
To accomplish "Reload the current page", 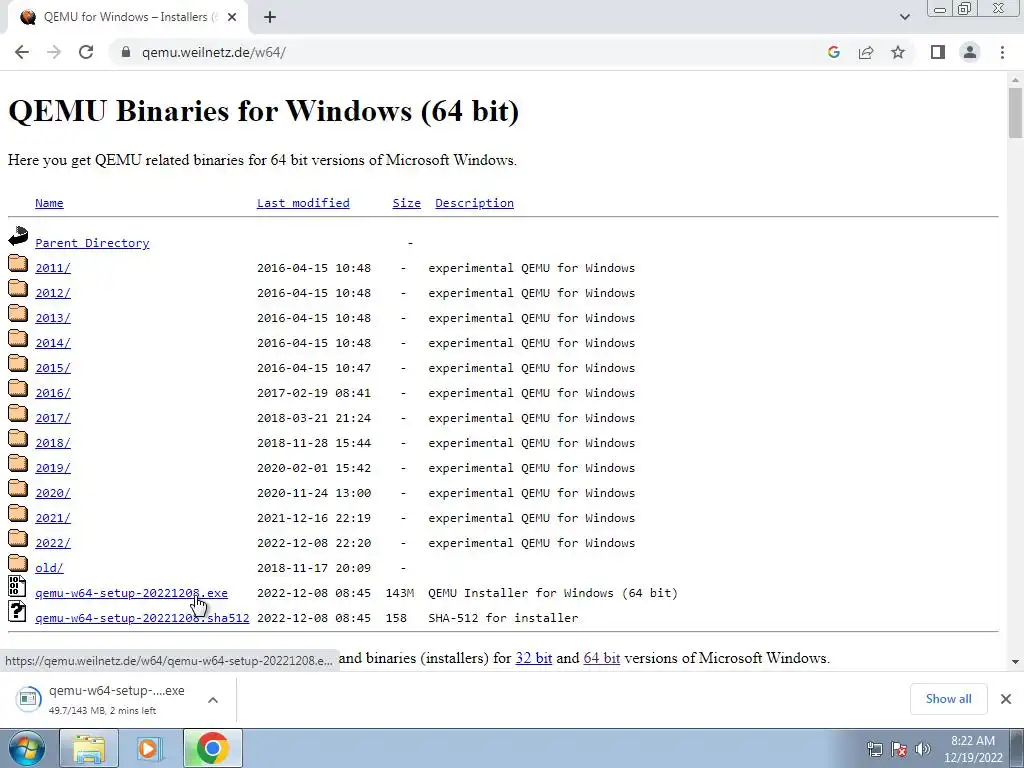I will coord(86,52).
